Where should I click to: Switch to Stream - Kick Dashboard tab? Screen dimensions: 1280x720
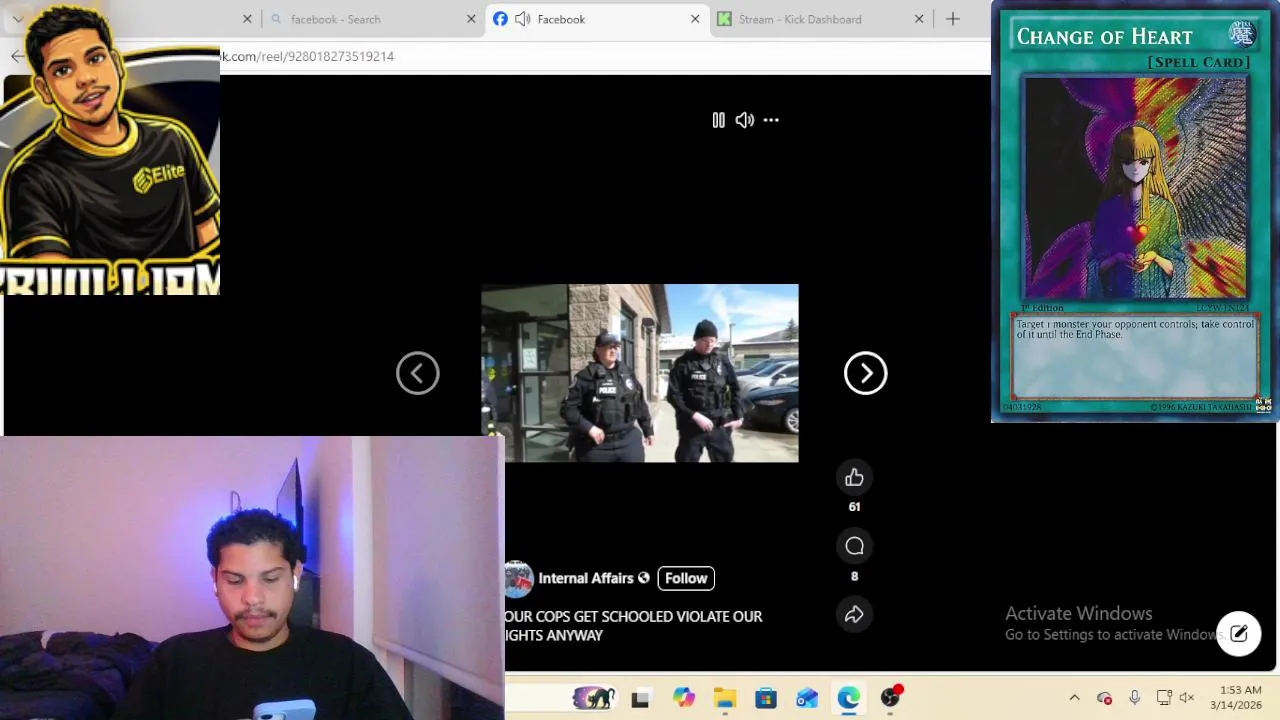click(820, 19)
